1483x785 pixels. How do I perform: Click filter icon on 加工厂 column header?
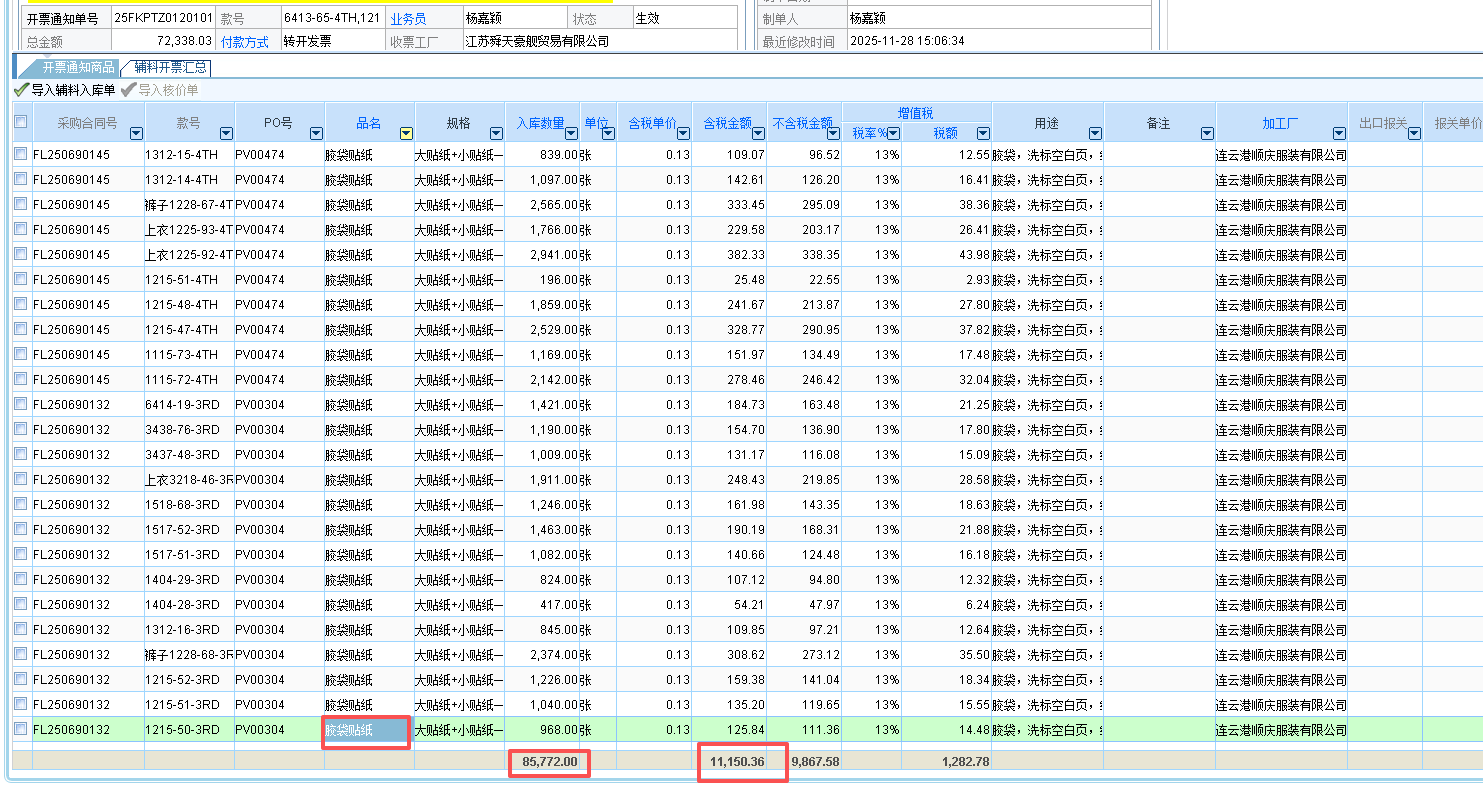tap(1339, 133)
